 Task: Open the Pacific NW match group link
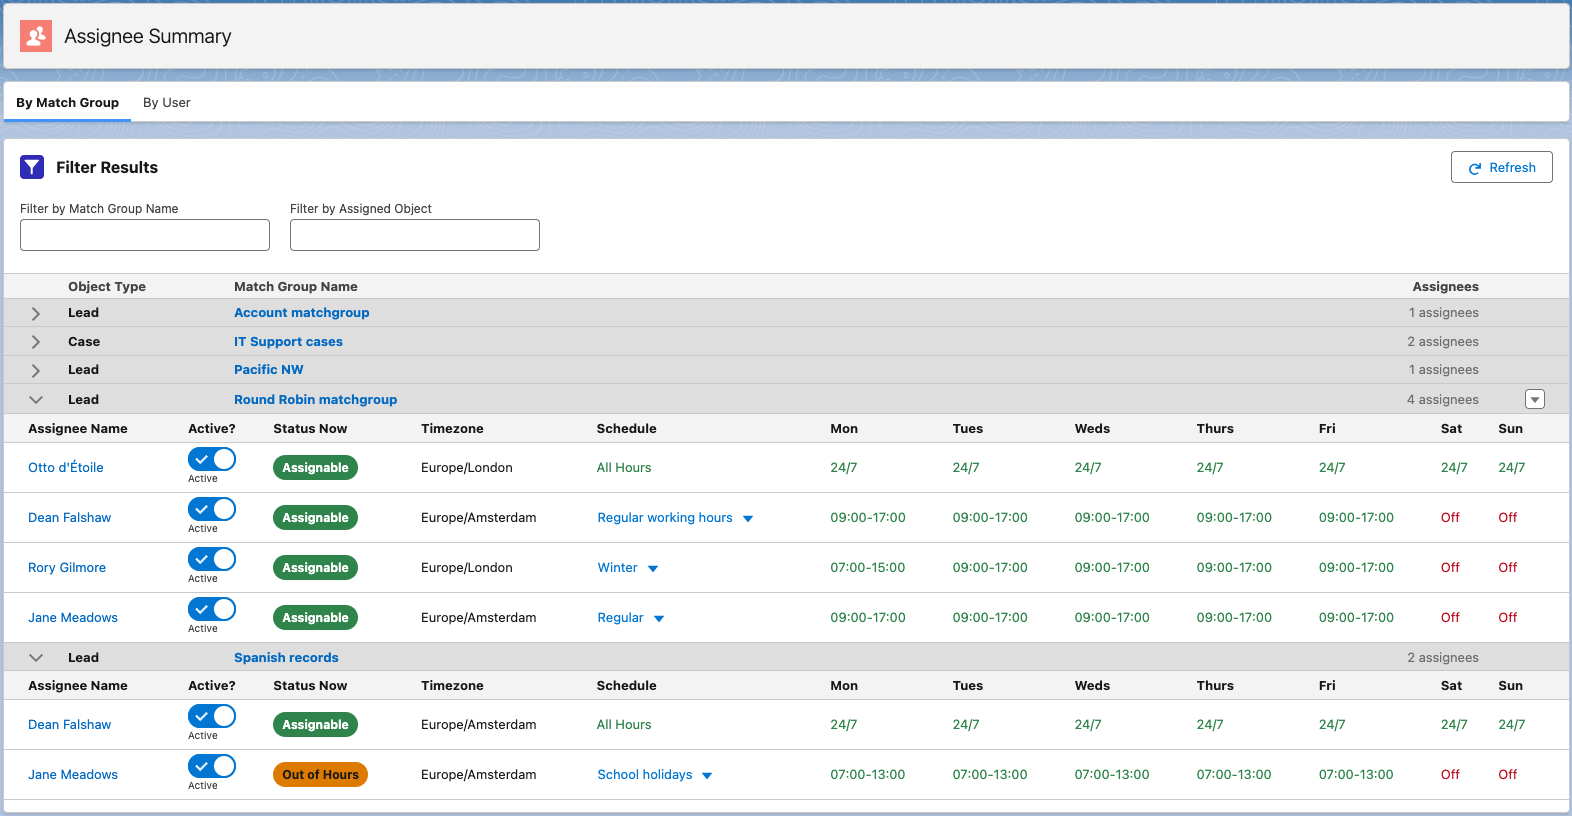click(x=268, y=370)
